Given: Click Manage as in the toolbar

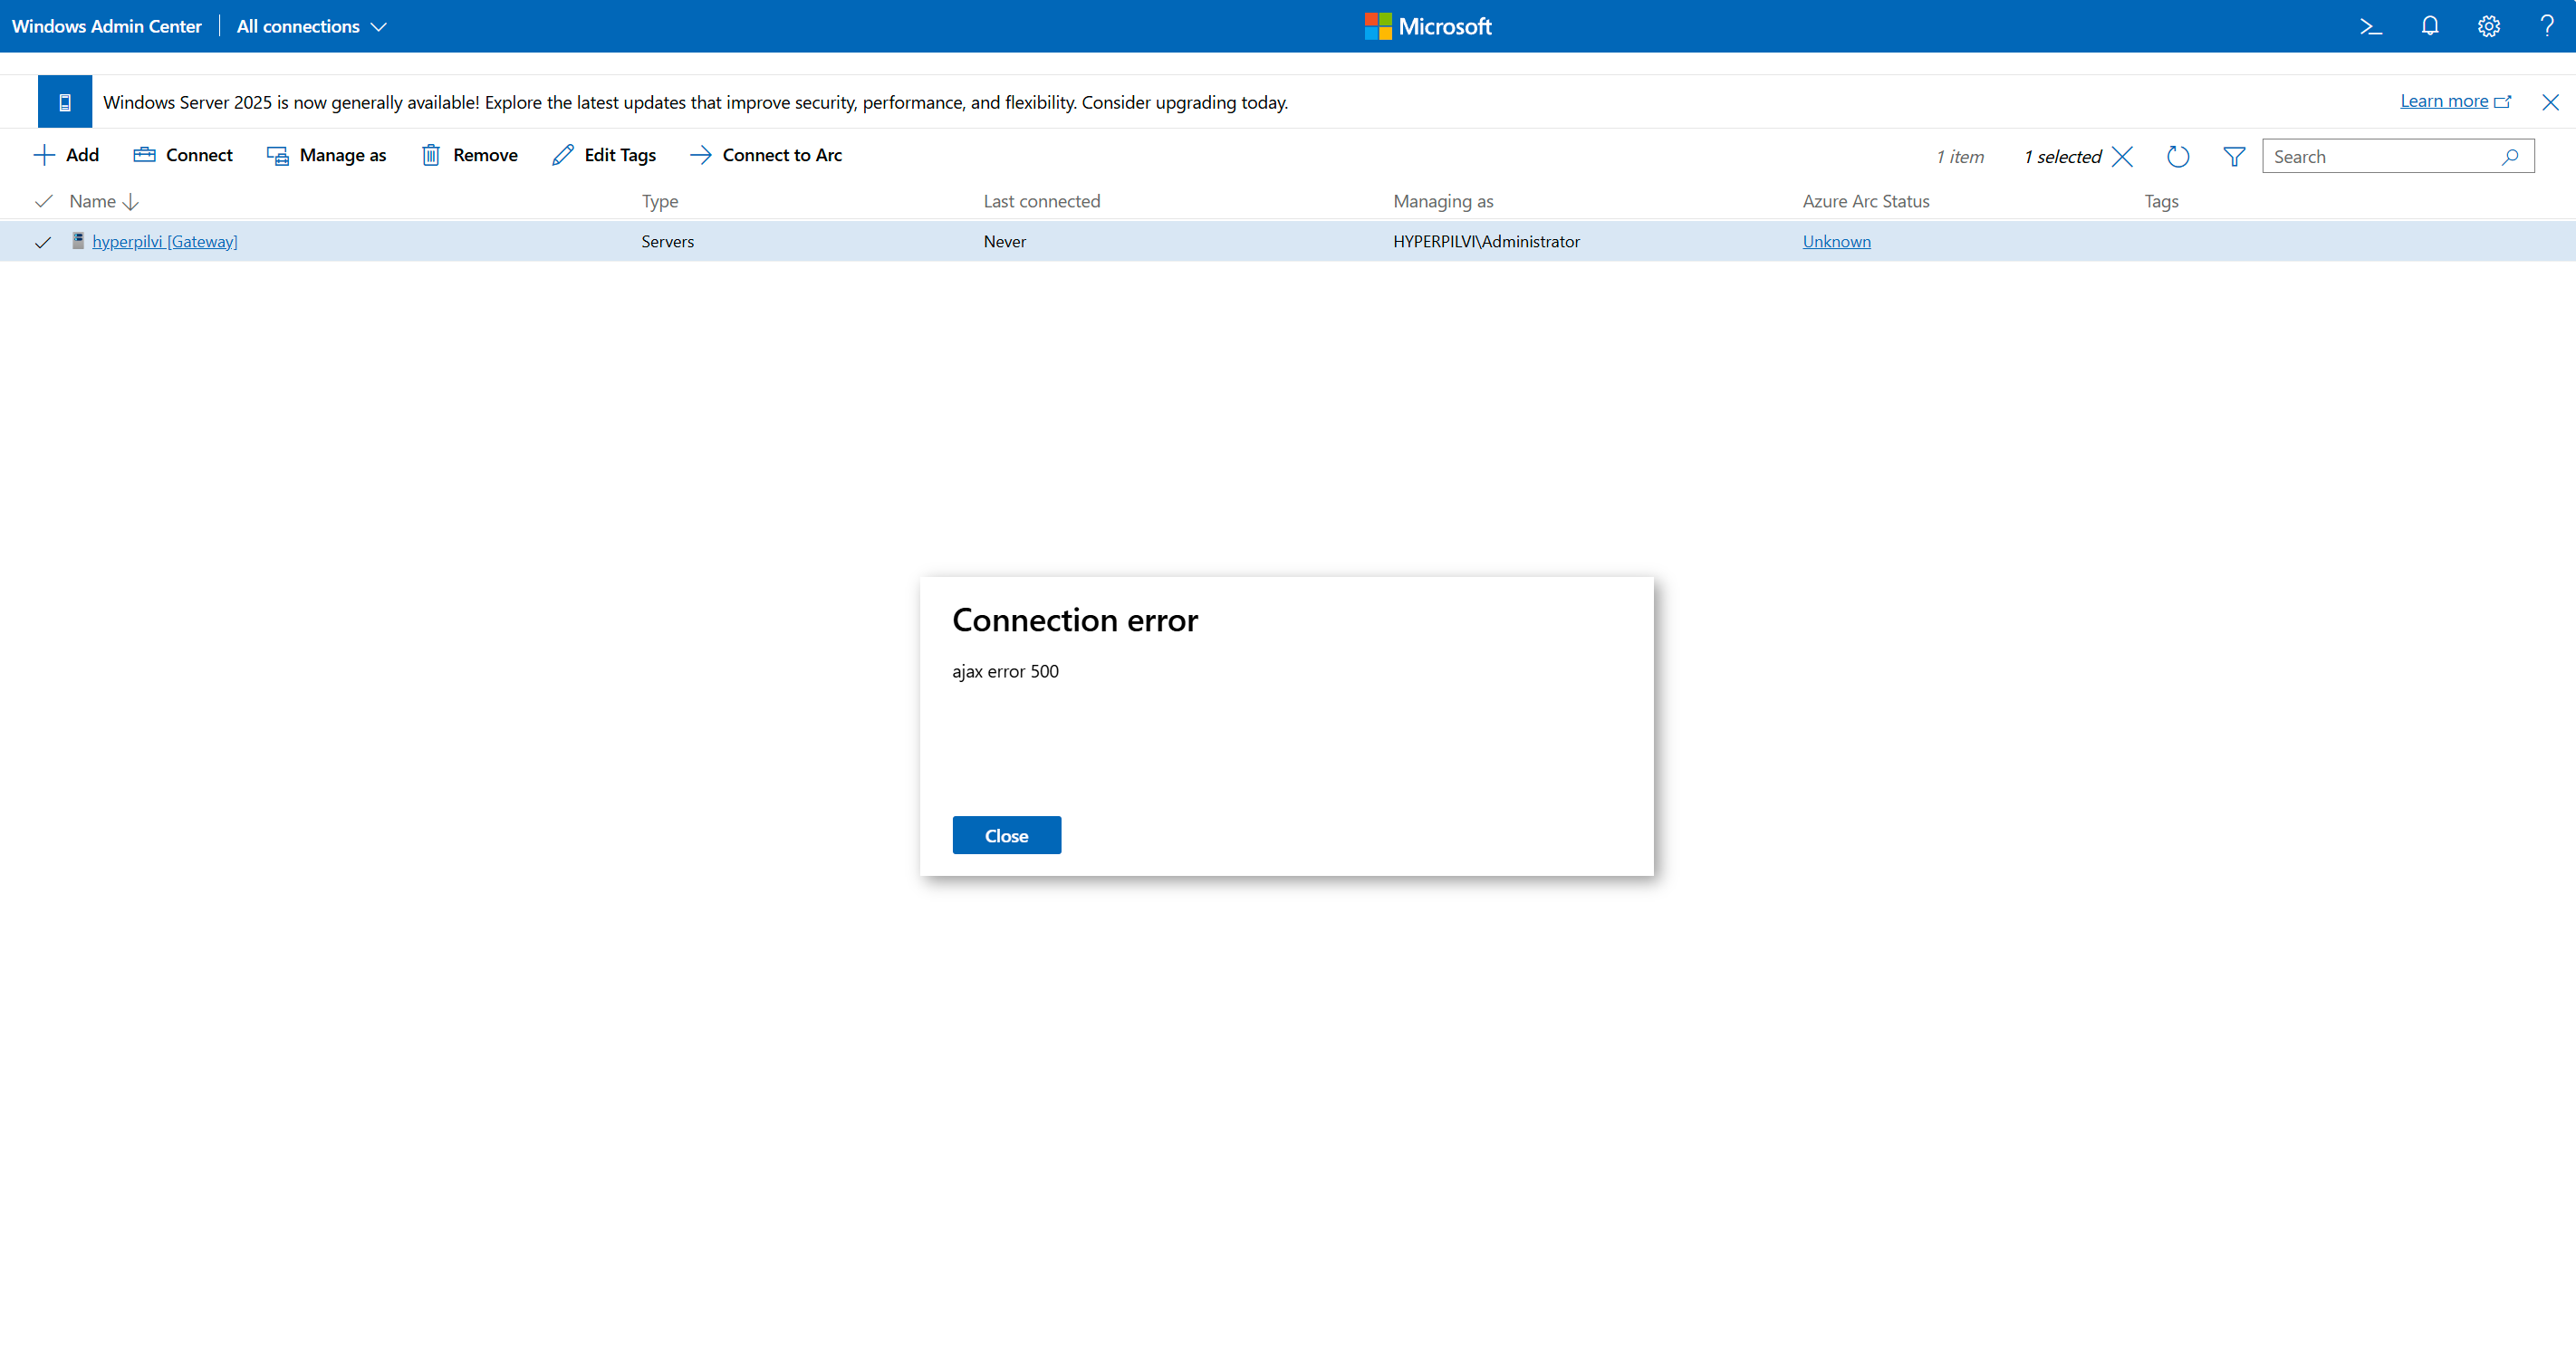Looking at the screenshot, I should [326, 155].
